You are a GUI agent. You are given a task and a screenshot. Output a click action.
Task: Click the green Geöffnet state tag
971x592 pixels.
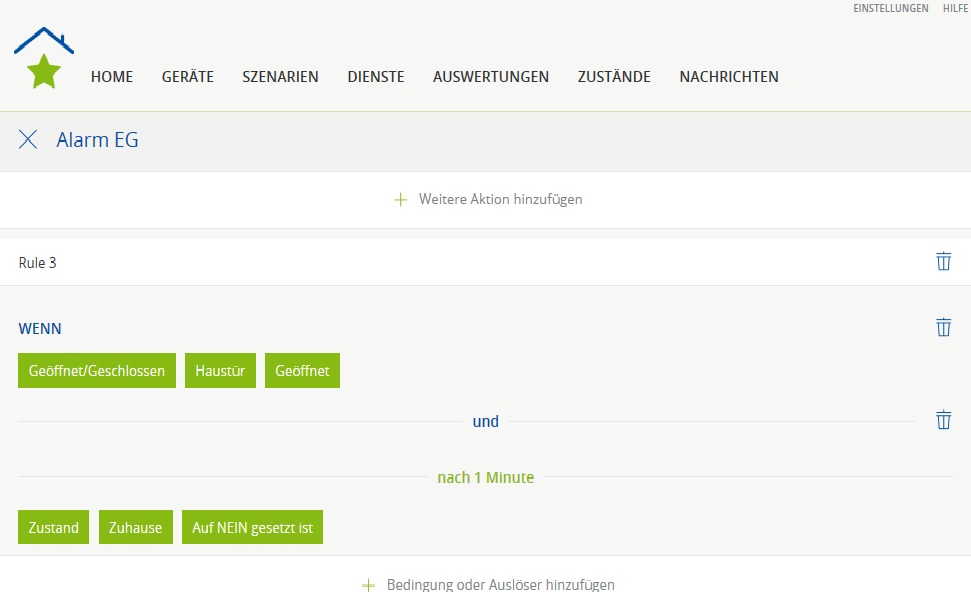click(302, 370)
